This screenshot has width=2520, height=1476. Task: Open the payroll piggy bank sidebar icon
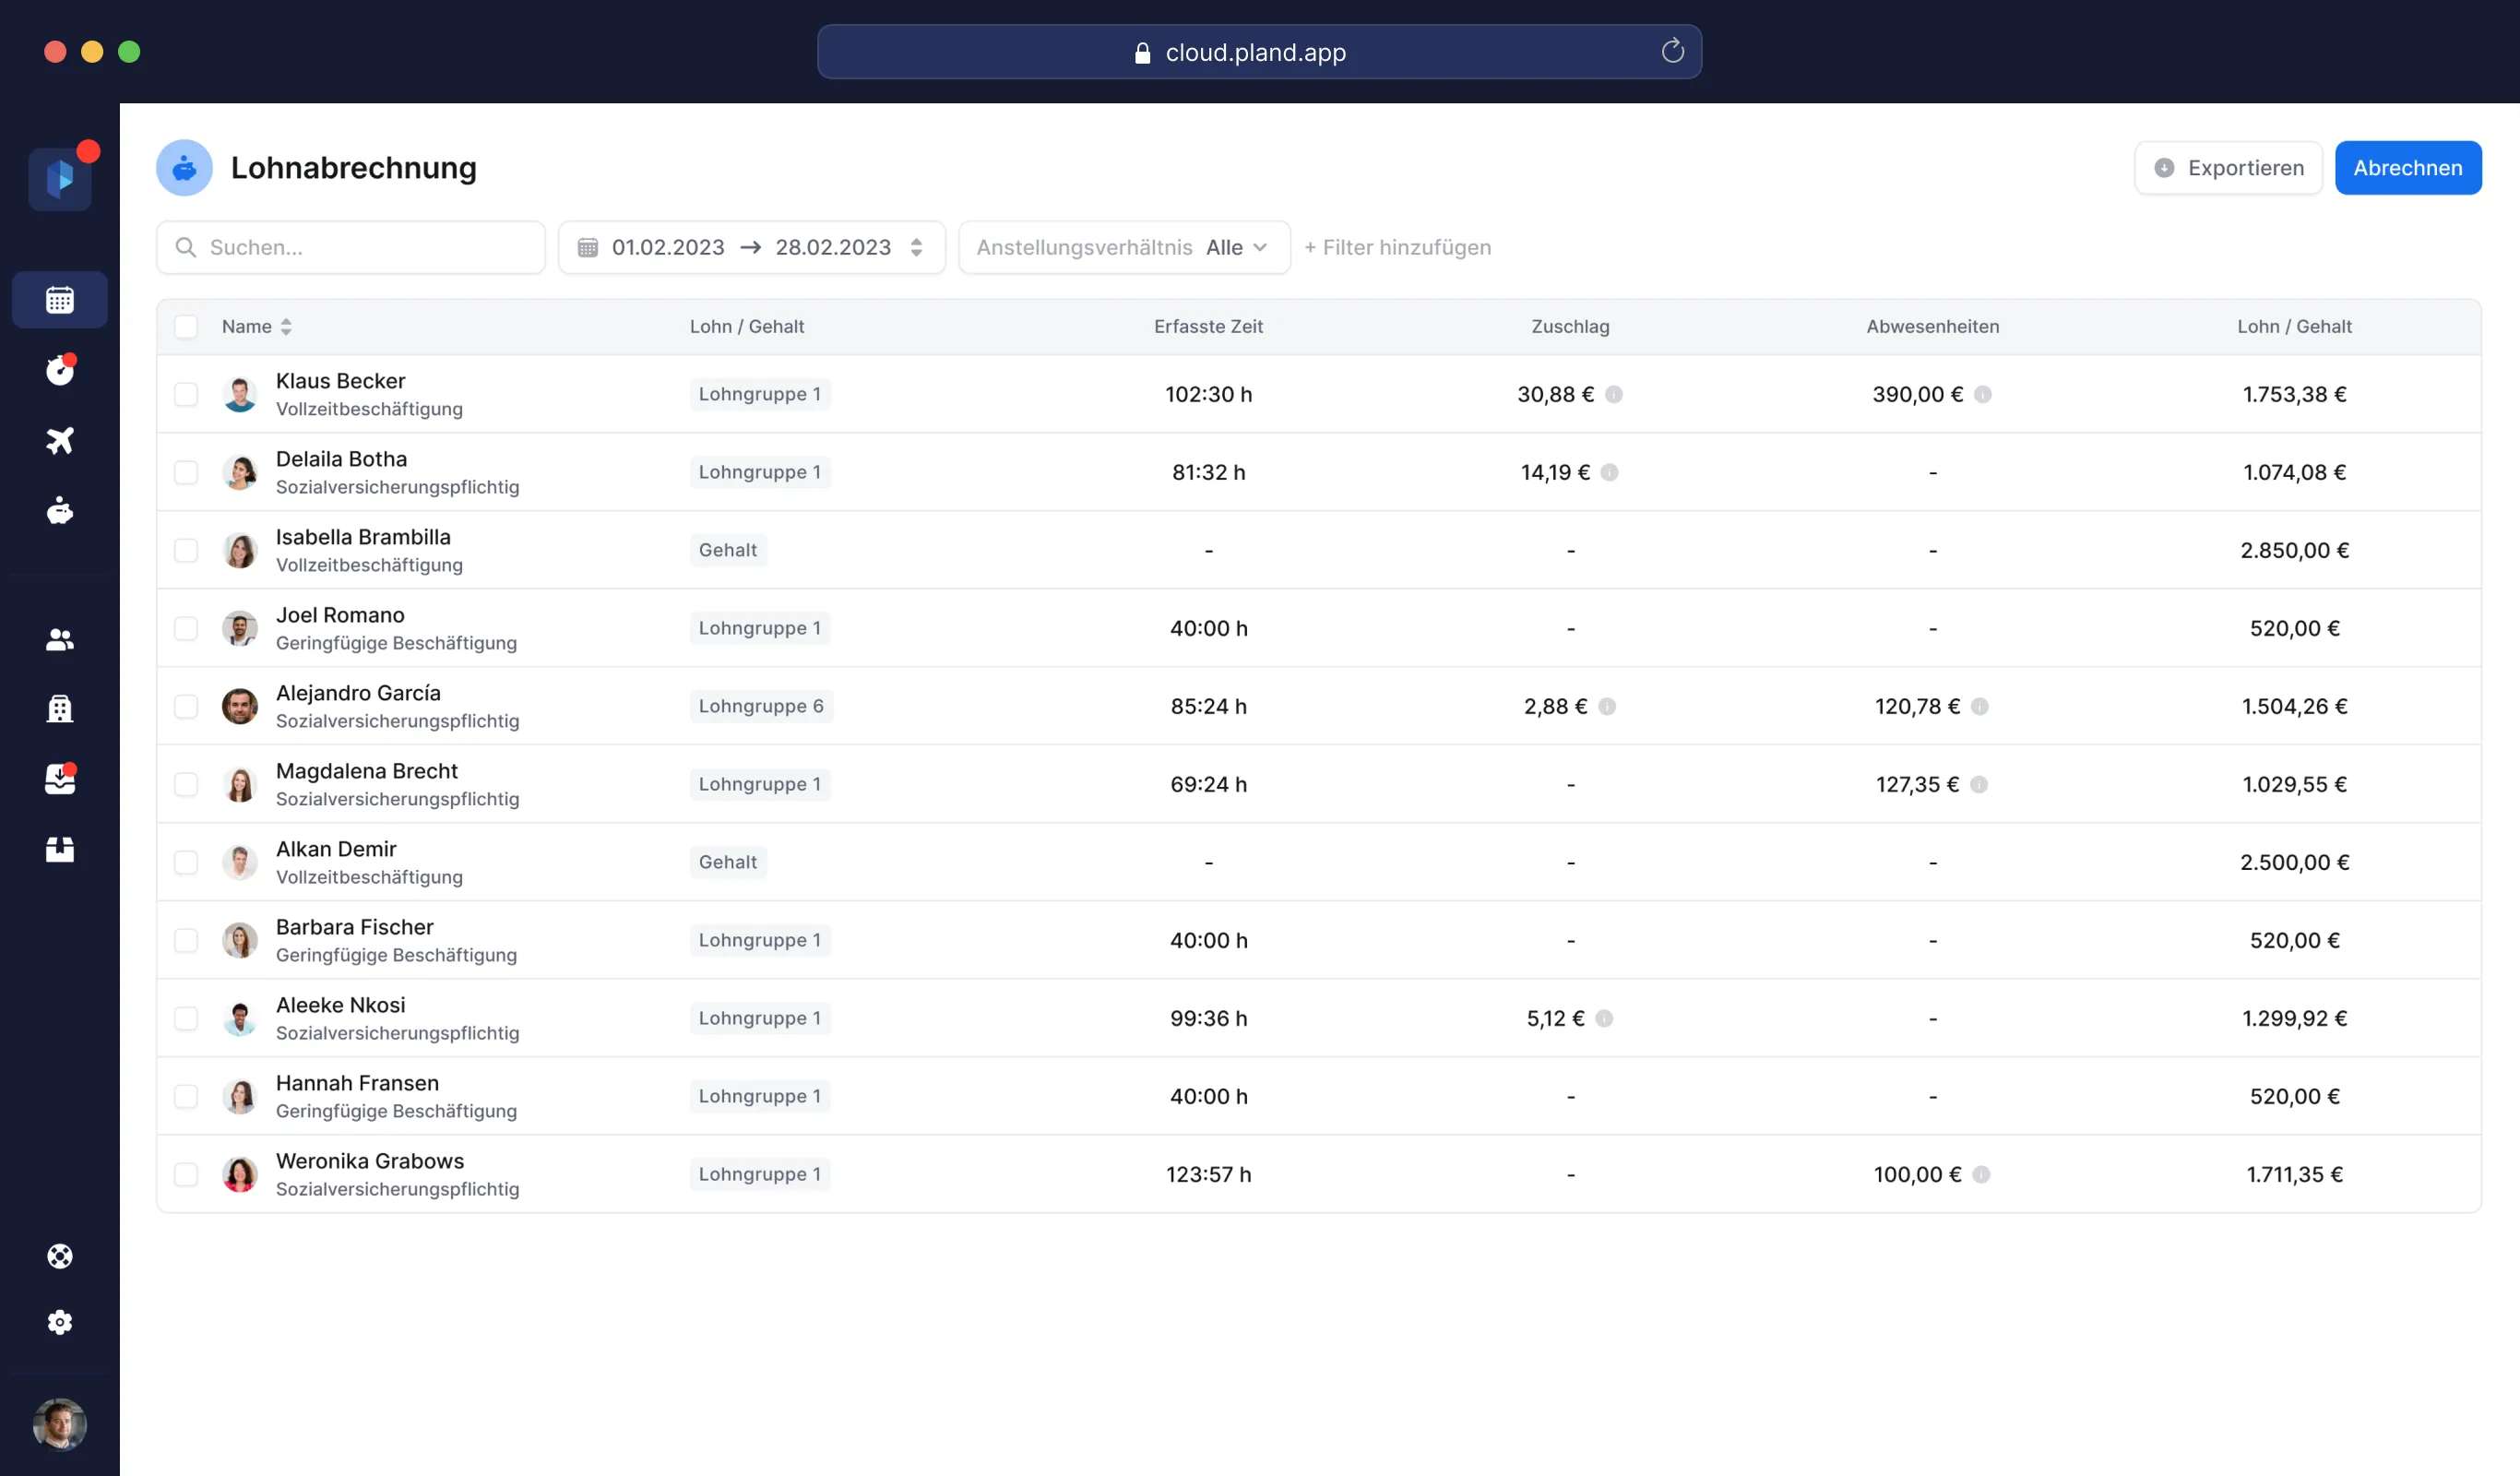point(60,511)
